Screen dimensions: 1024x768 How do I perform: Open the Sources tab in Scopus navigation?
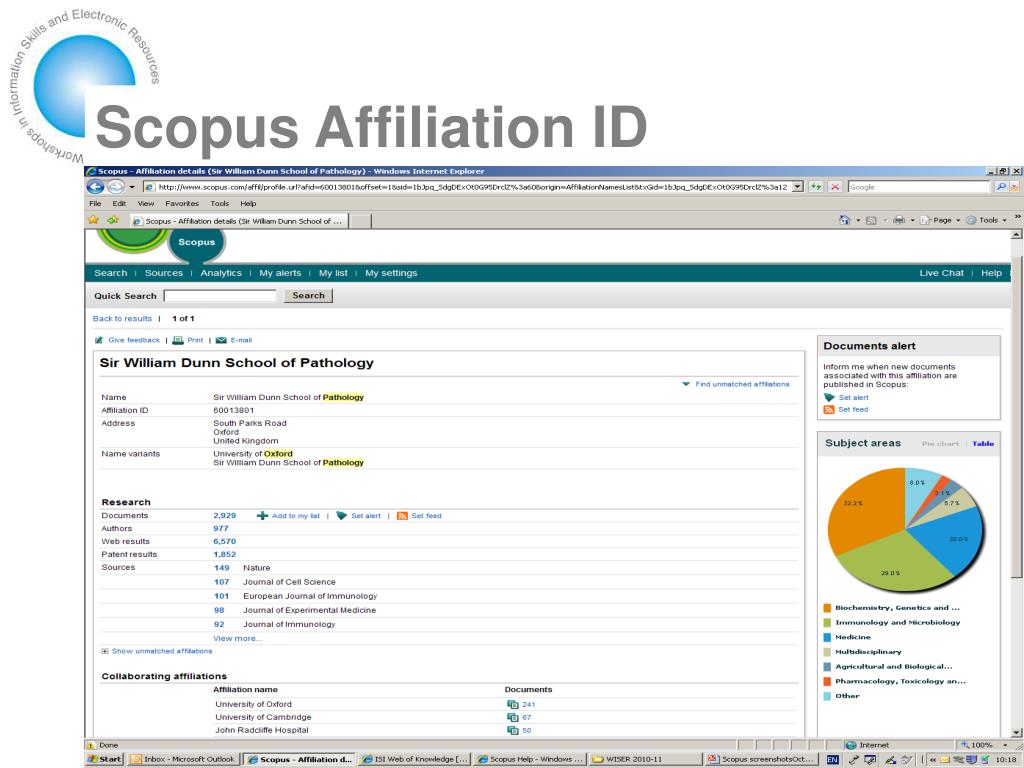coord(164,273)
